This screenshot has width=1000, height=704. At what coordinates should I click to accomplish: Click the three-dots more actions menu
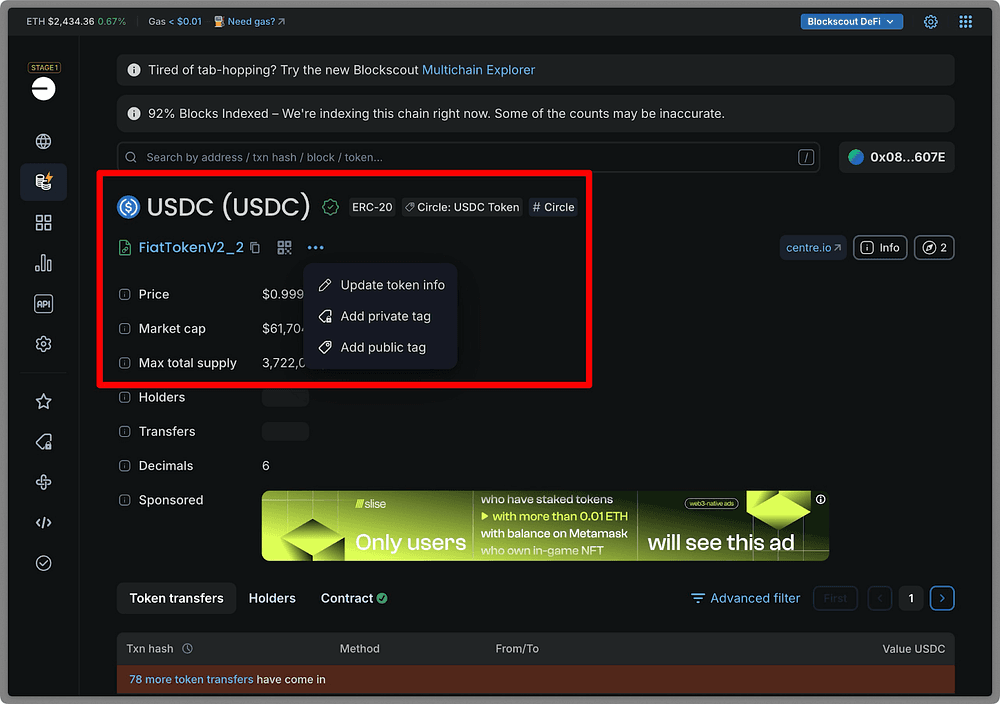coord(316,247)
